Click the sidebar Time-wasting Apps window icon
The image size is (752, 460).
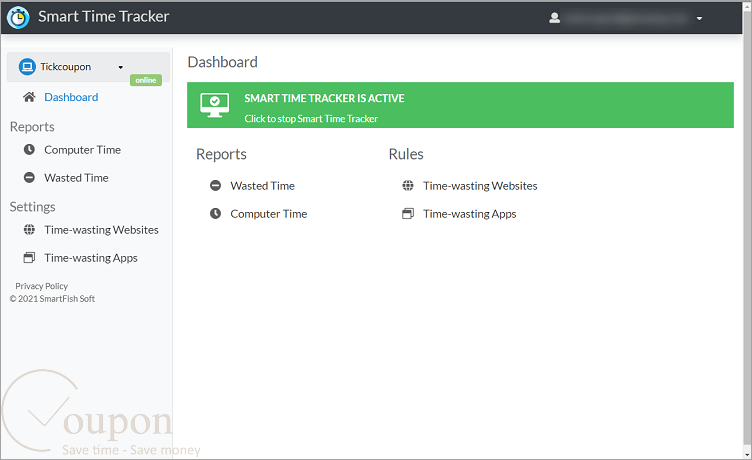click(x=29, y=258)
